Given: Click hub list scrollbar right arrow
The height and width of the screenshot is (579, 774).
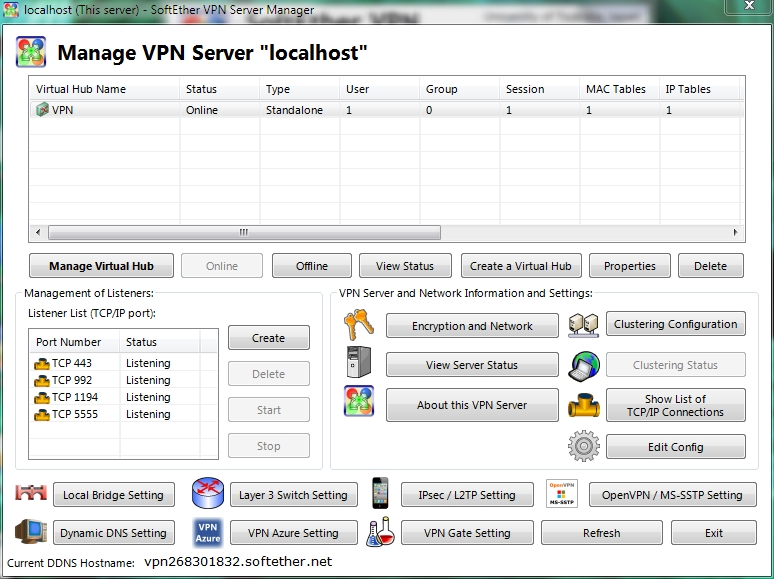Looking at the screenshot, I should 735,232.
